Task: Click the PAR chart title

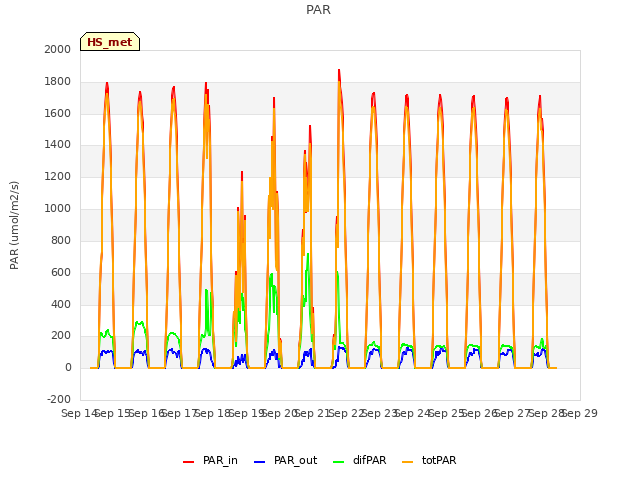Action: coord(318,10)
